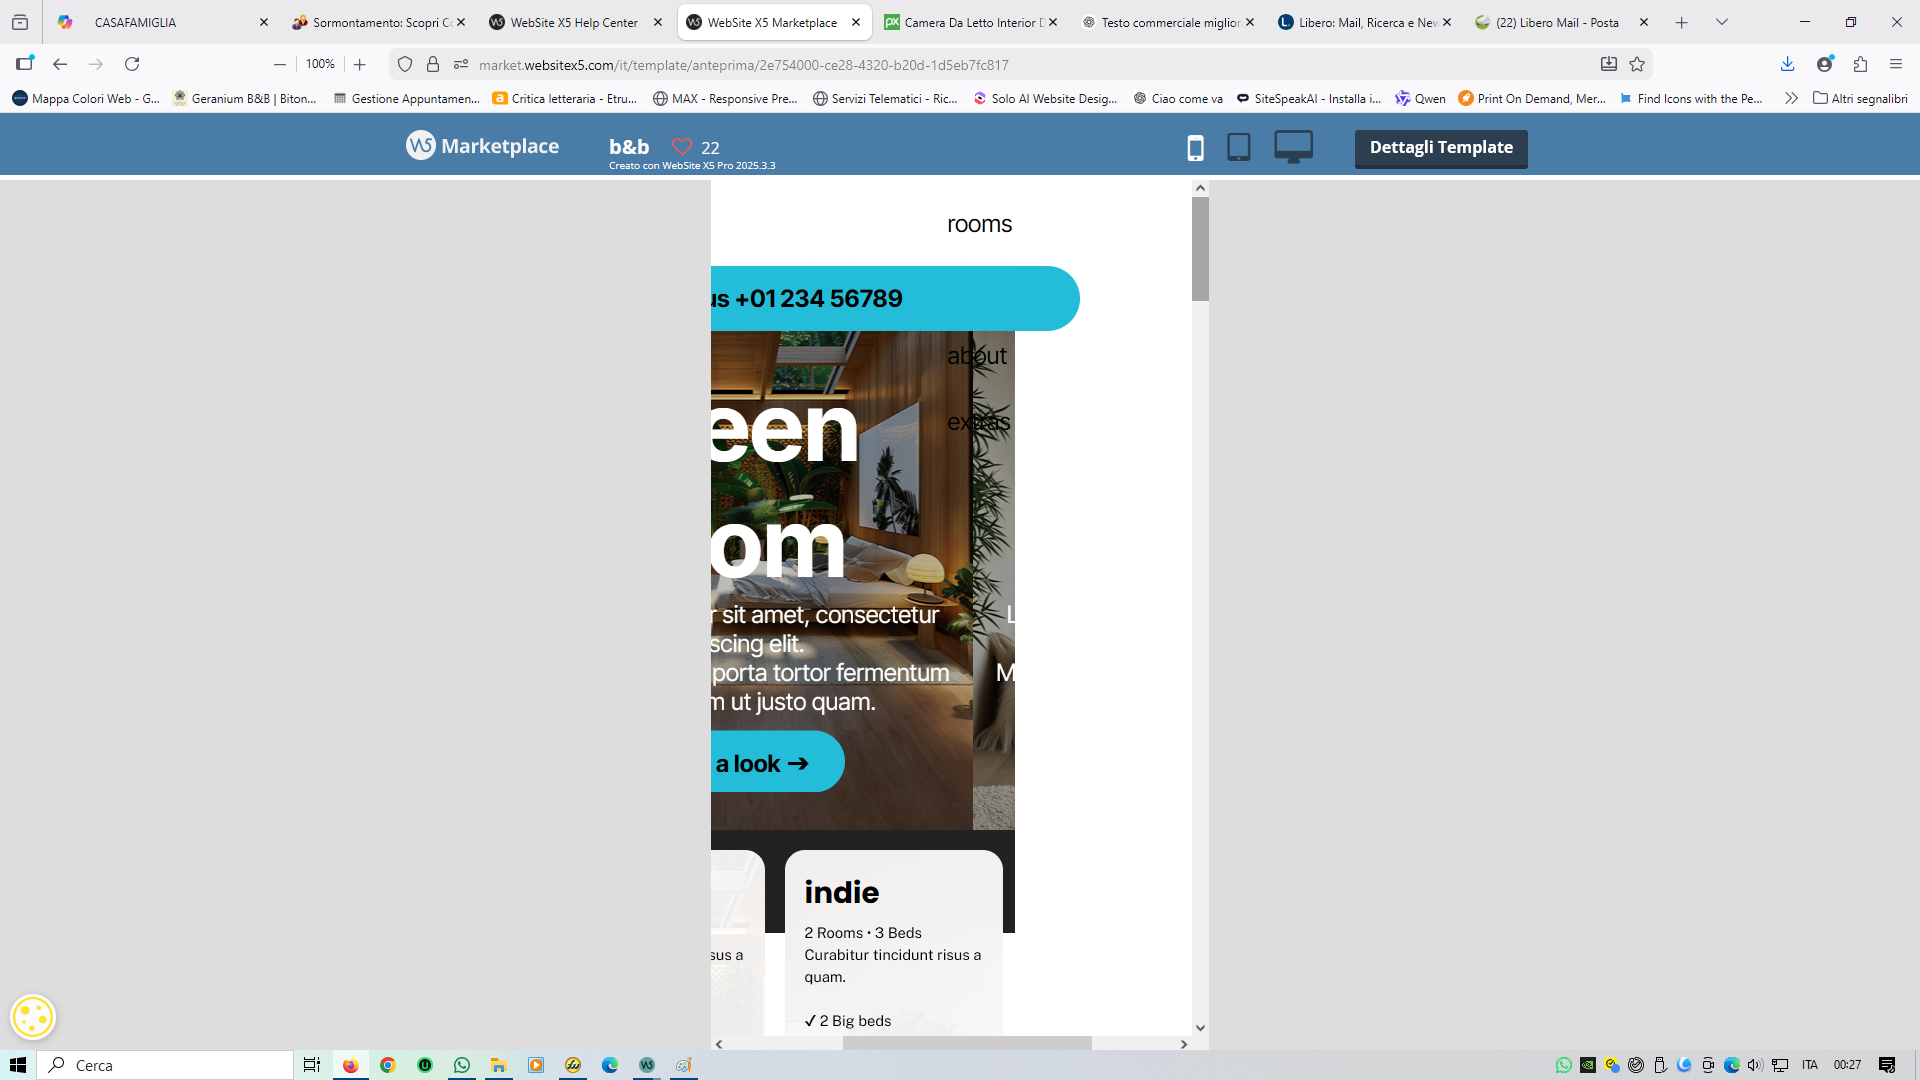Open the extensions puzzle icon

1860,64
